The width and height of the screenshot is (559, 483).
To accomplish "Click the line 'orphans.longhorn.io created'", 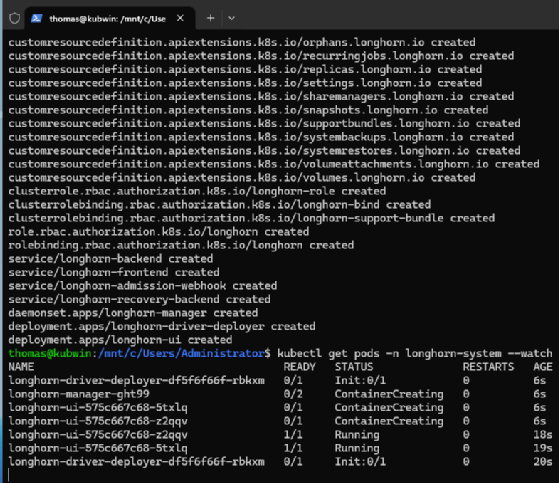I will [242, 42].
